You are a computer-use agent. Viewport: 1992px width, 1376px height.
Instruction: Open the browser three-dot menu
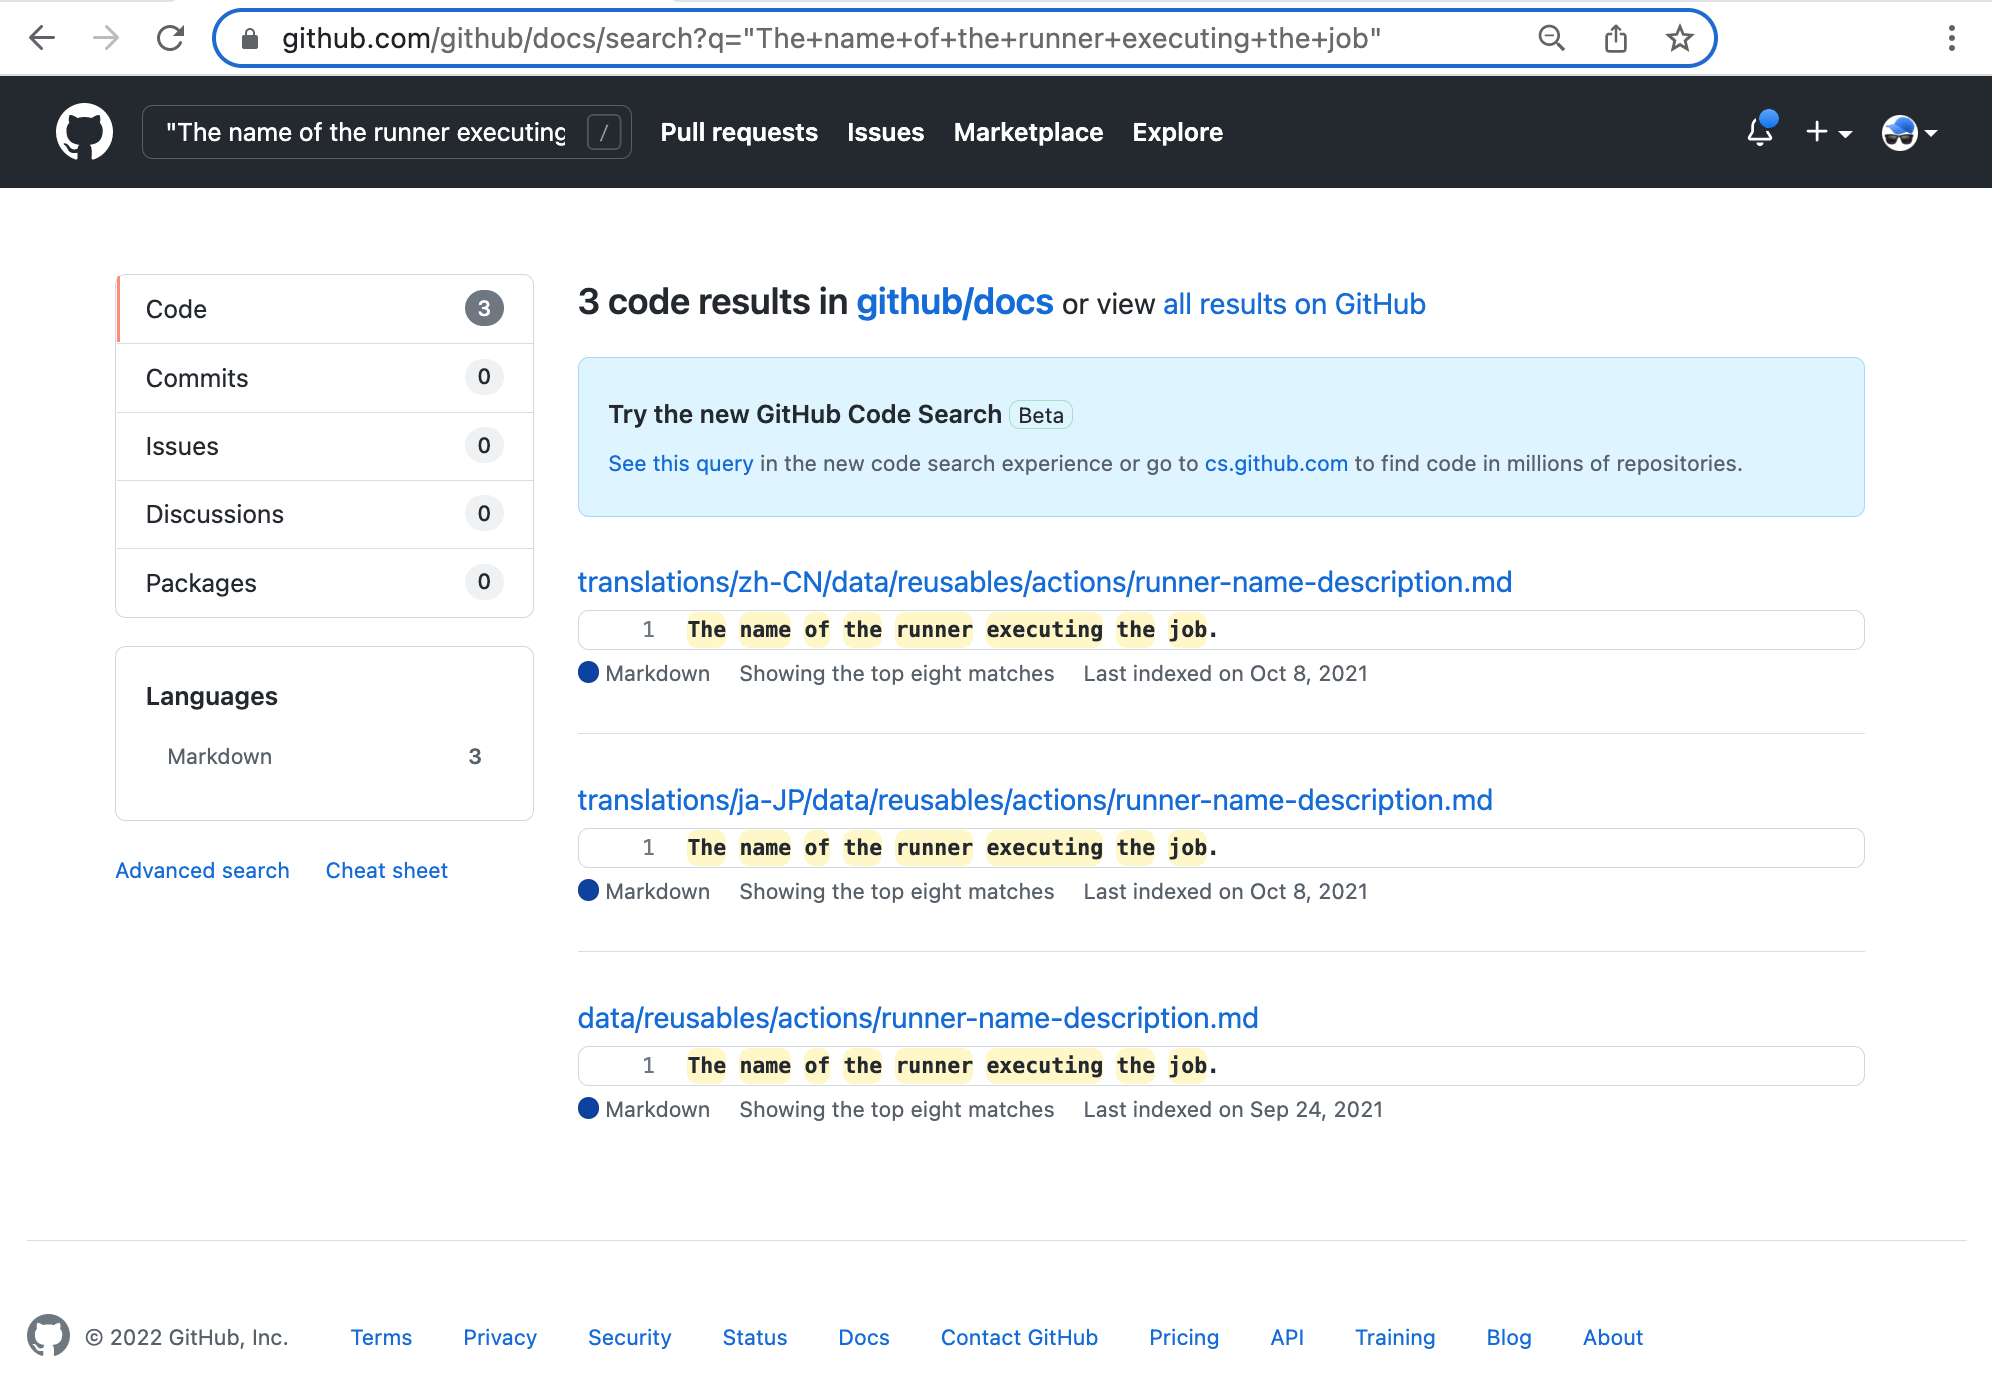[x=1951, y=38]
